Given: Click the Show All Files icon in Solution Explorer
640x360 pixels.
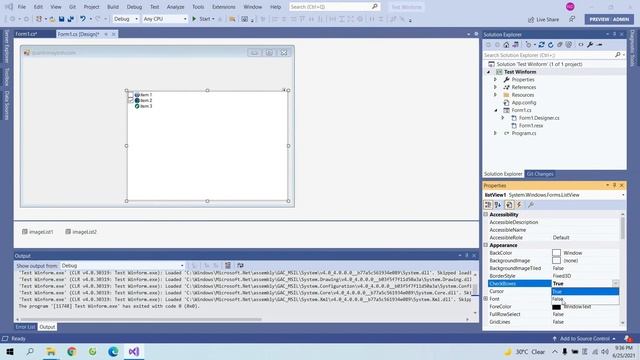Looking at the screenshot, I should (569, 44).
